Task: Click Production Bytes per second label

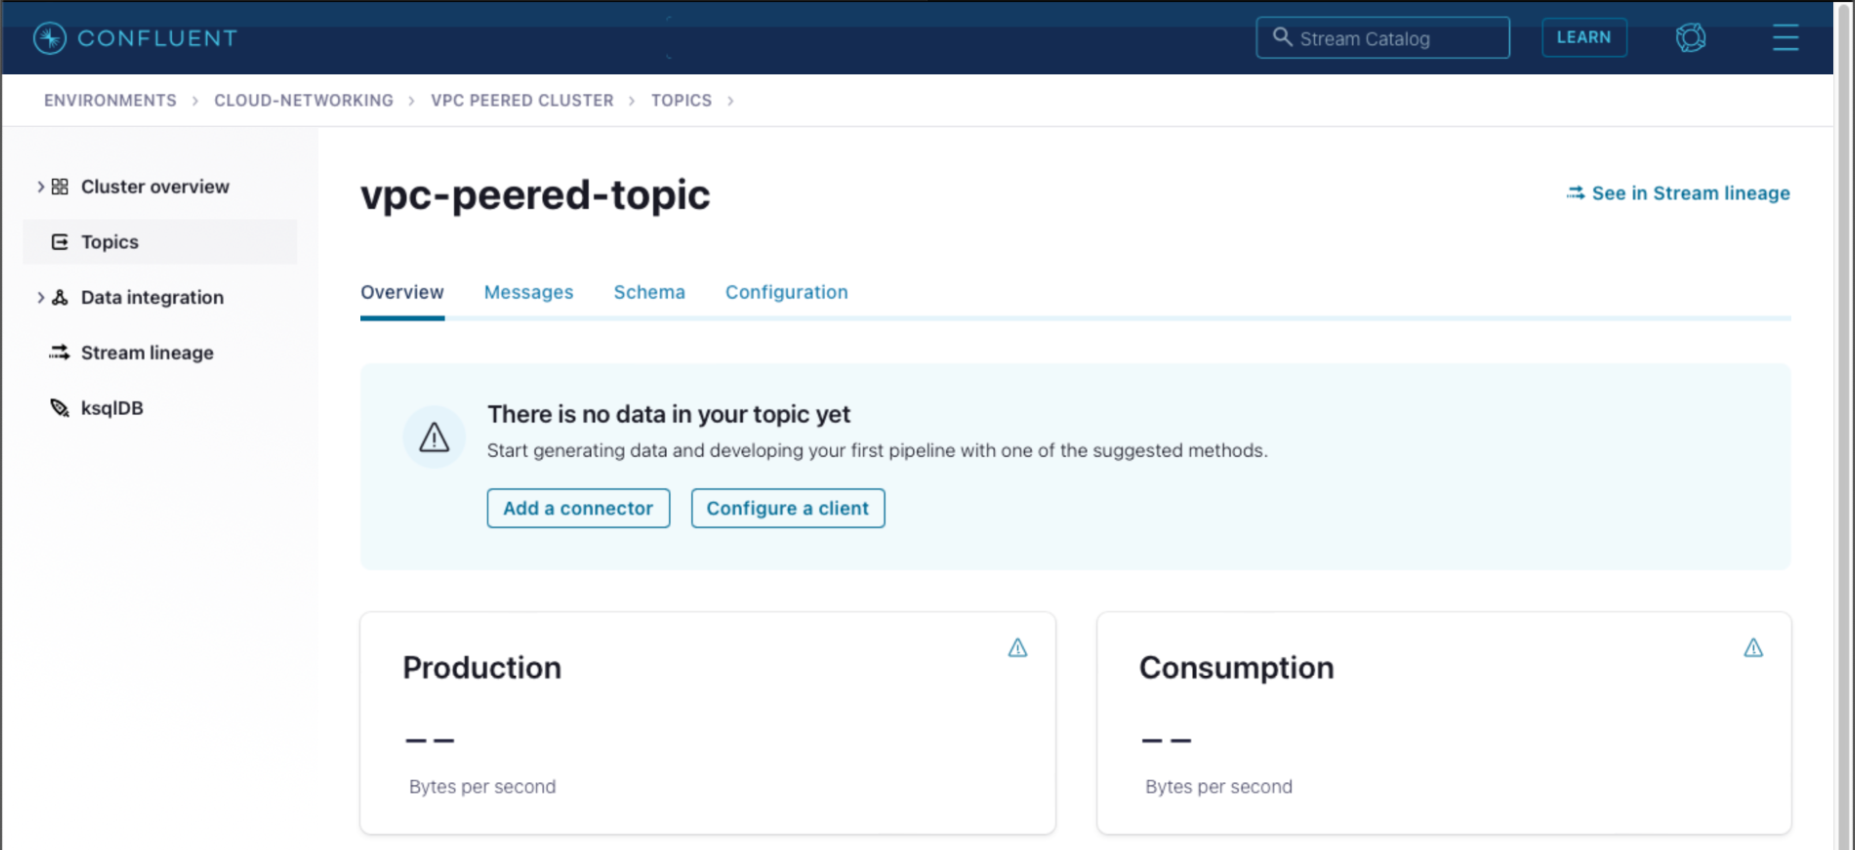Action: click(x=482, y=787)
